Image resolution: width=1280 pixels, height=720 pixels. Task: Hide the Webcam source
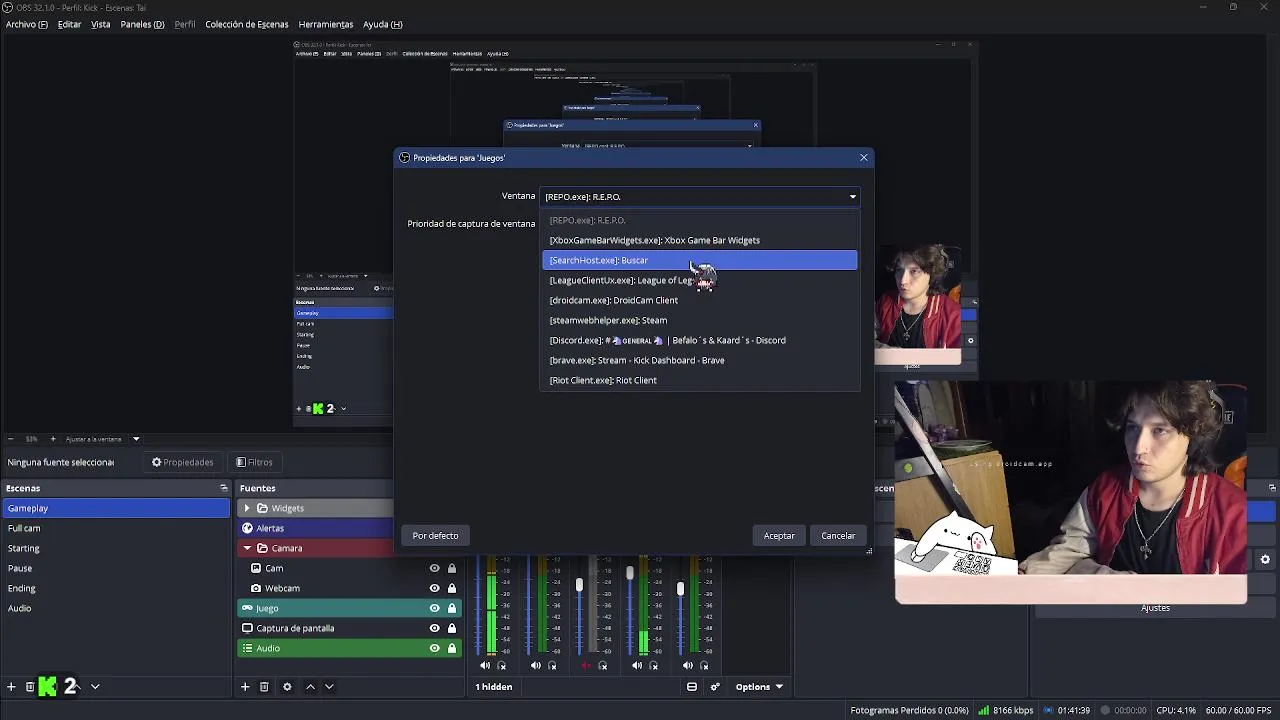(x=434, y=588)
